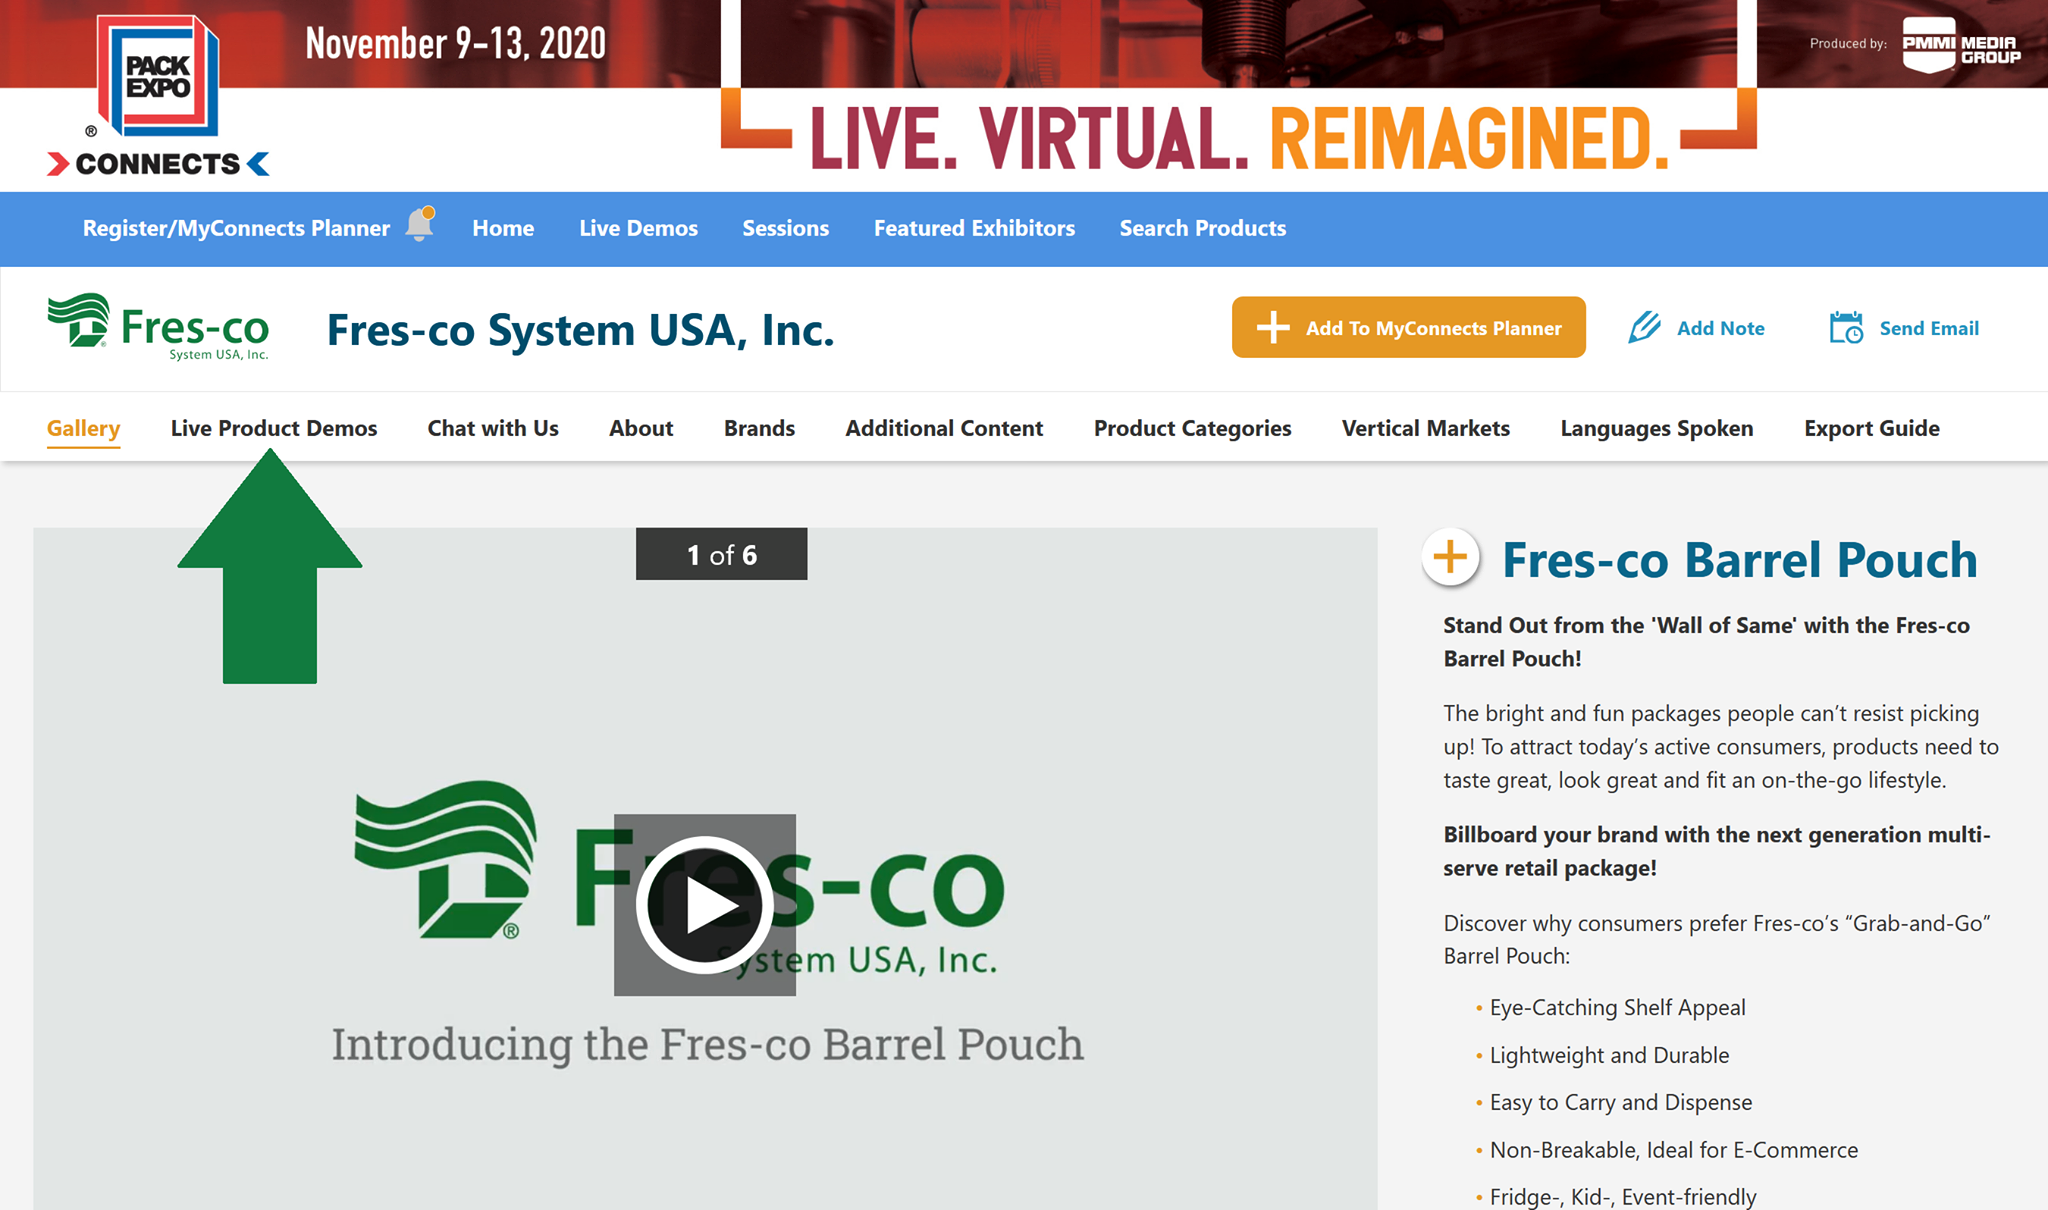Click the Send Email link
Image resolution: width=2048 pixels, height=1210 pixels.
pos(1929,328)
